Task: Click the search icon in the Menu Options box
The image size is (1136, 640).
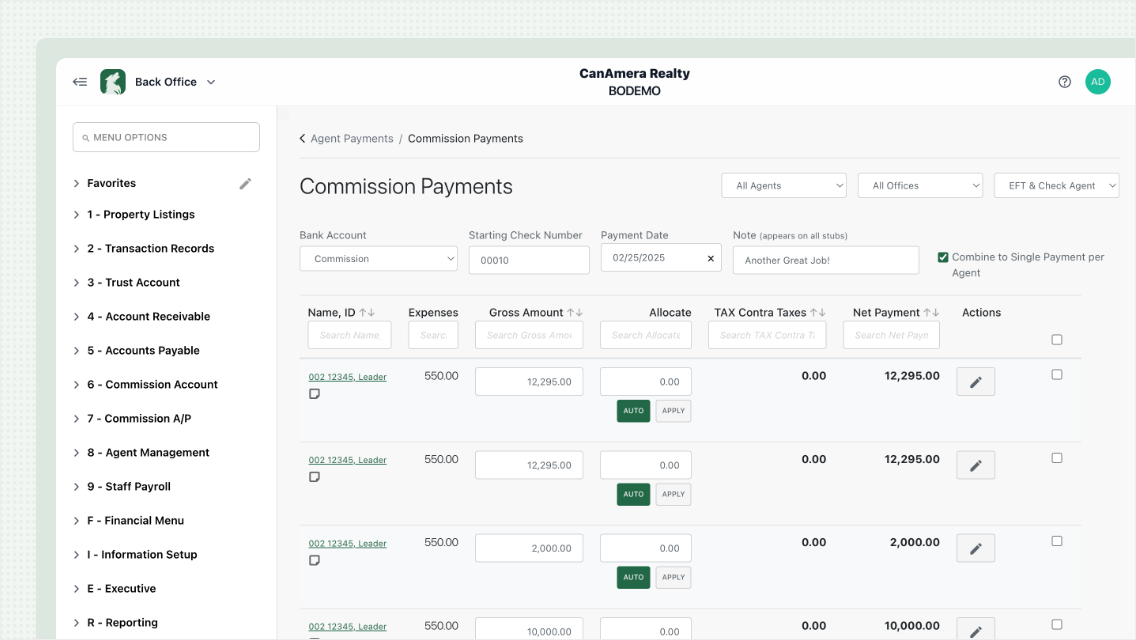Action: (85, 138)
